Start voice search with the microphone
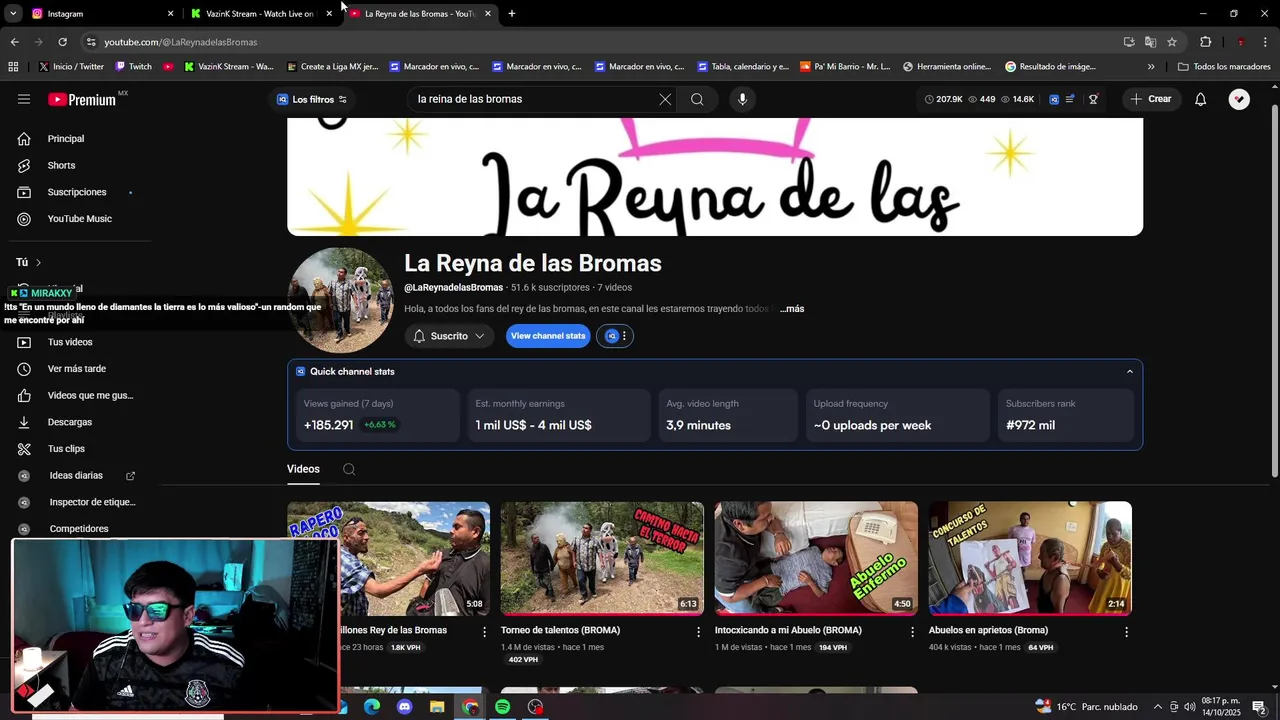 pyautogui.click(x=742, y=99)
